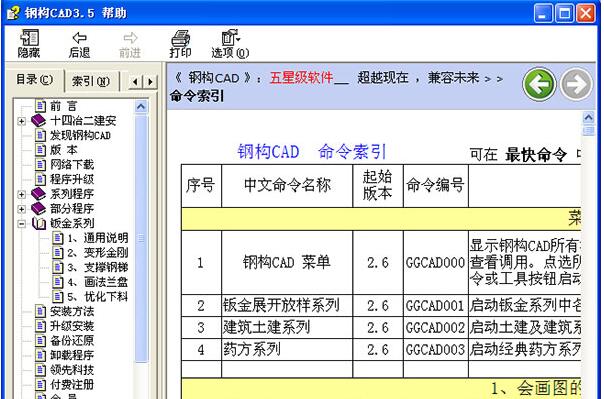The width and height of the screenshot is (604, 399).
Task: Switch to the 索引 (Index) tab
Action: (91, 81)
